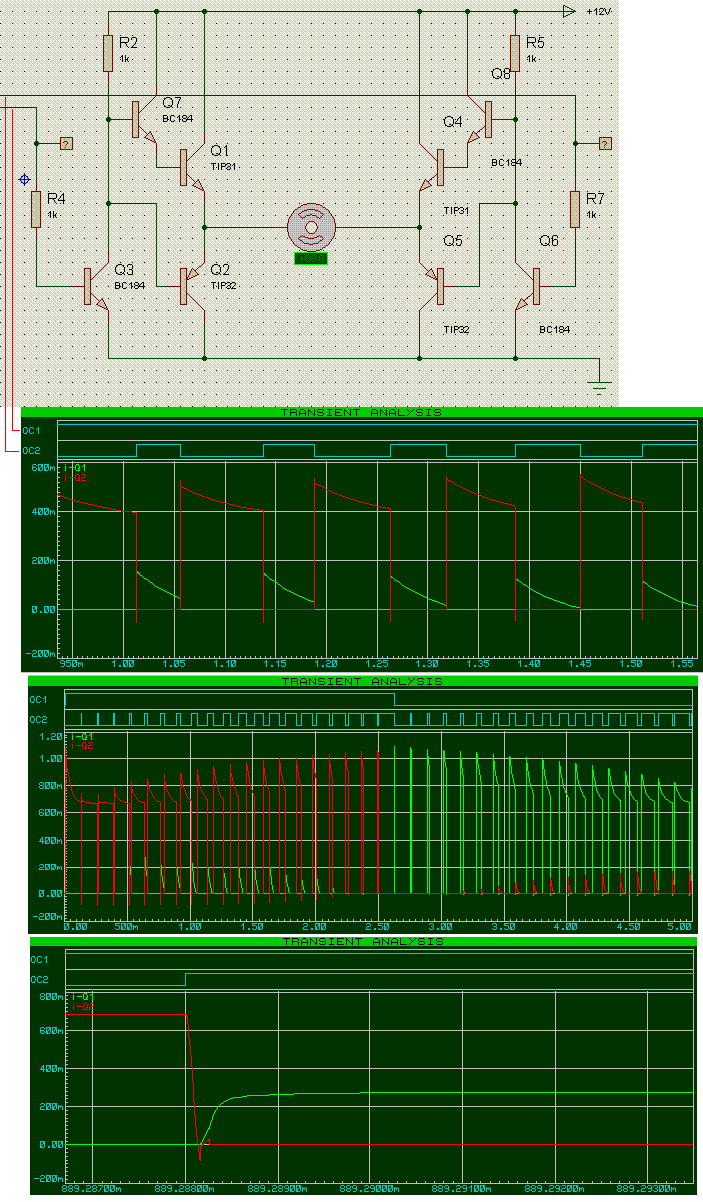Click the Q6 reference label
This screenshot has height=1202, width=703.
click(549, 241)
